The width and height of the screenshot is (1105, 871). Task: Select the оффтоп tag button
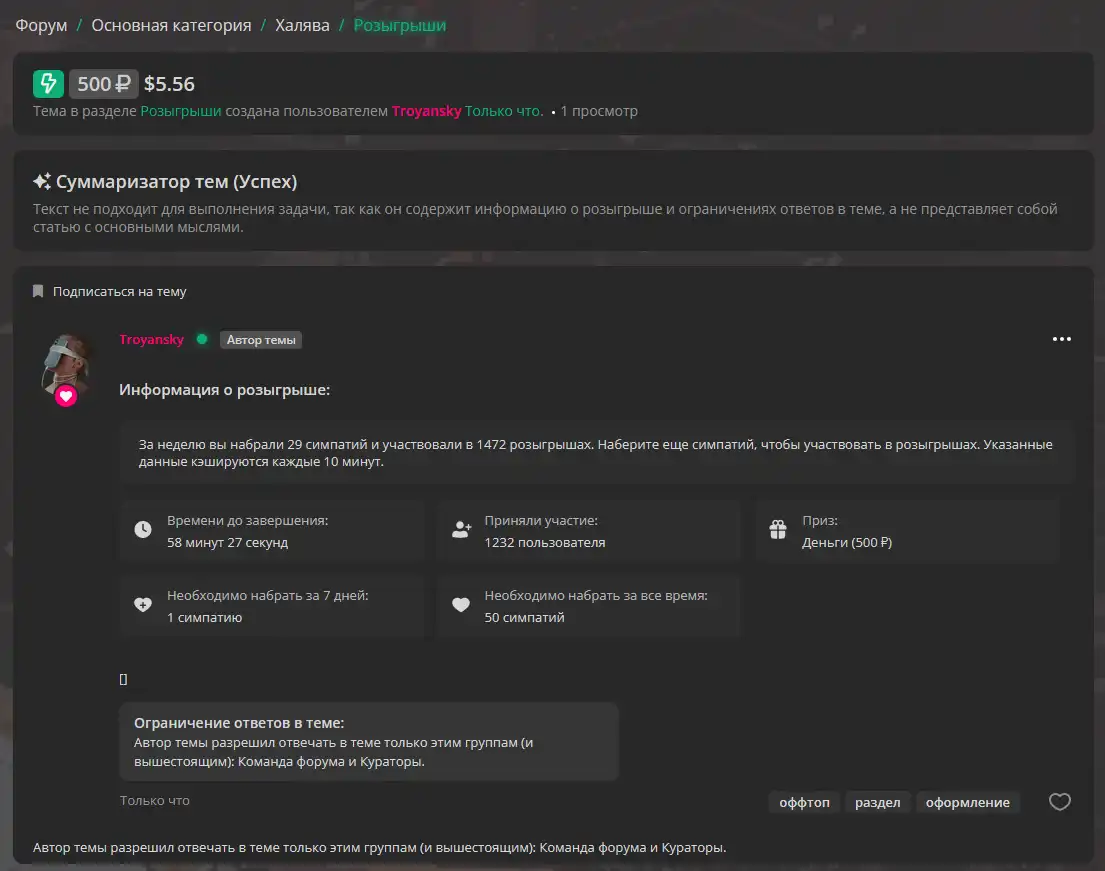[805, 802]
